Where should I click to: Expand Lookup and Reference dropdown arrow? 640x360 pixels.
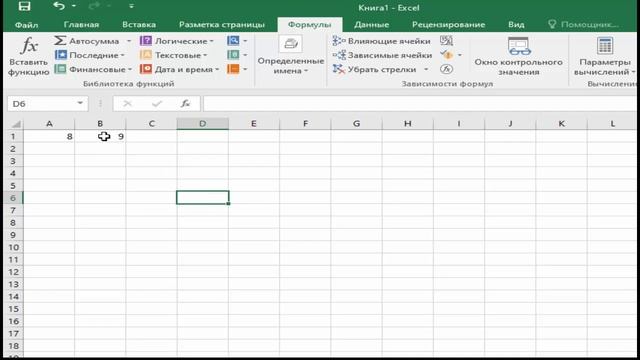pos(245,41)
